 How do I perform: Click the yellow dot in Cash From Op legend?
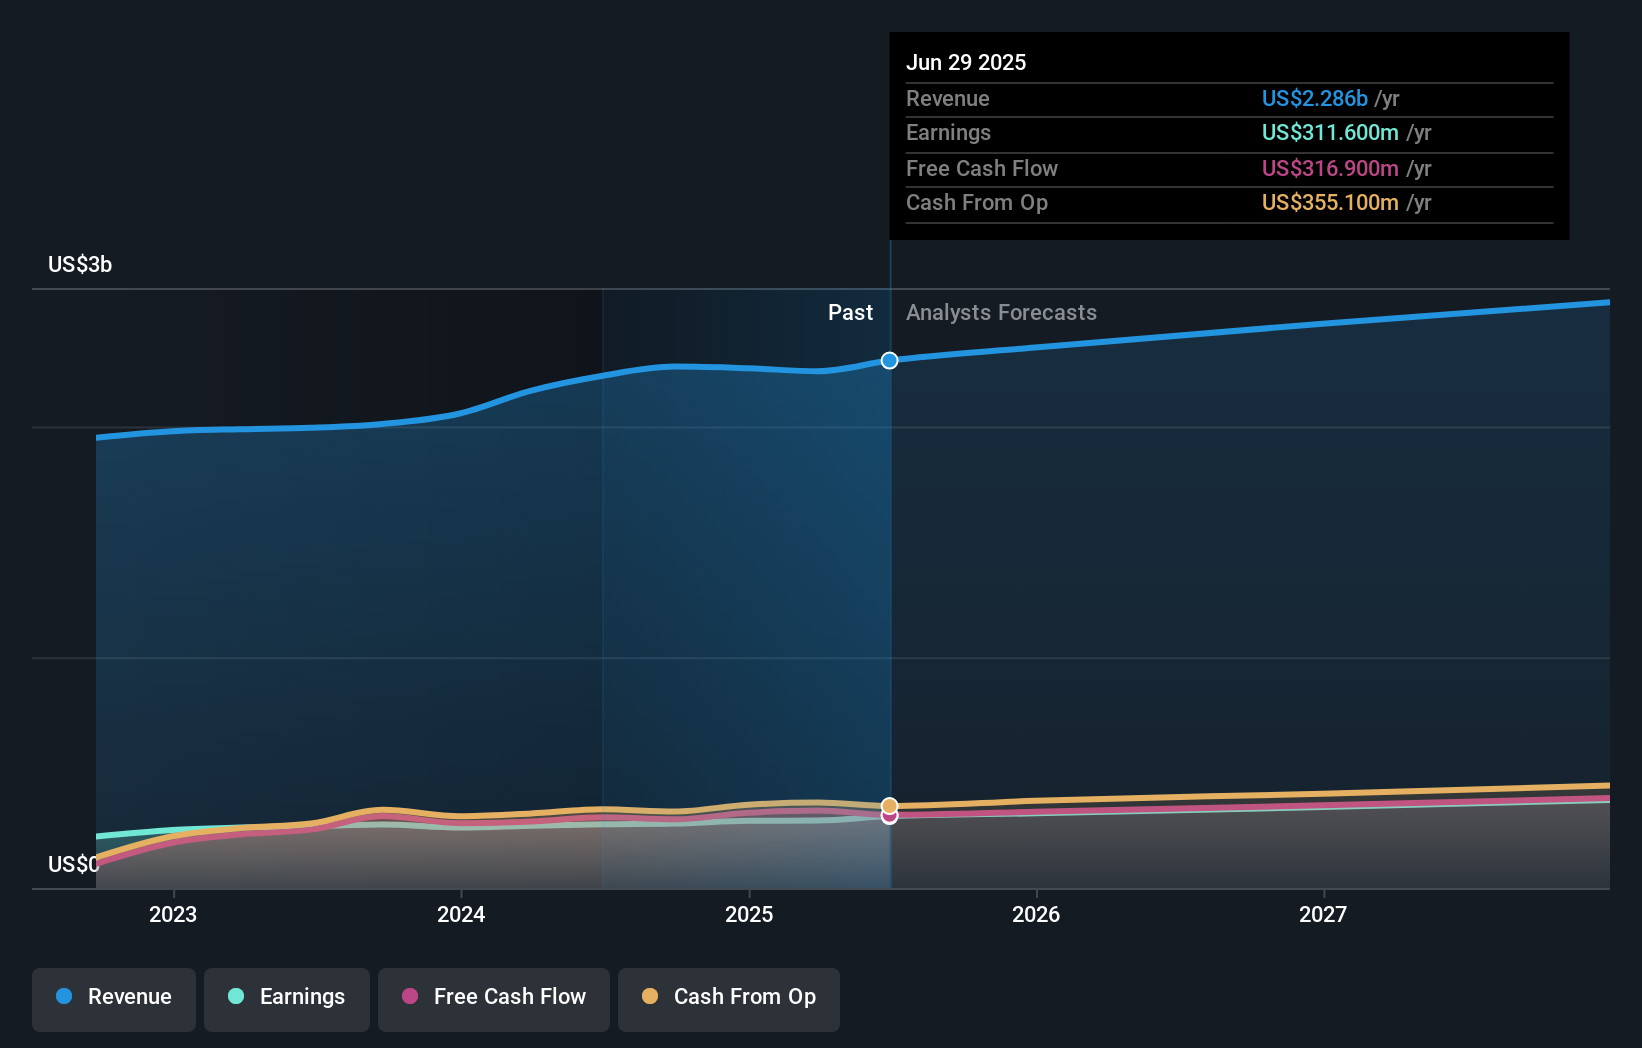pyautogui.click(x=649, y=997)
